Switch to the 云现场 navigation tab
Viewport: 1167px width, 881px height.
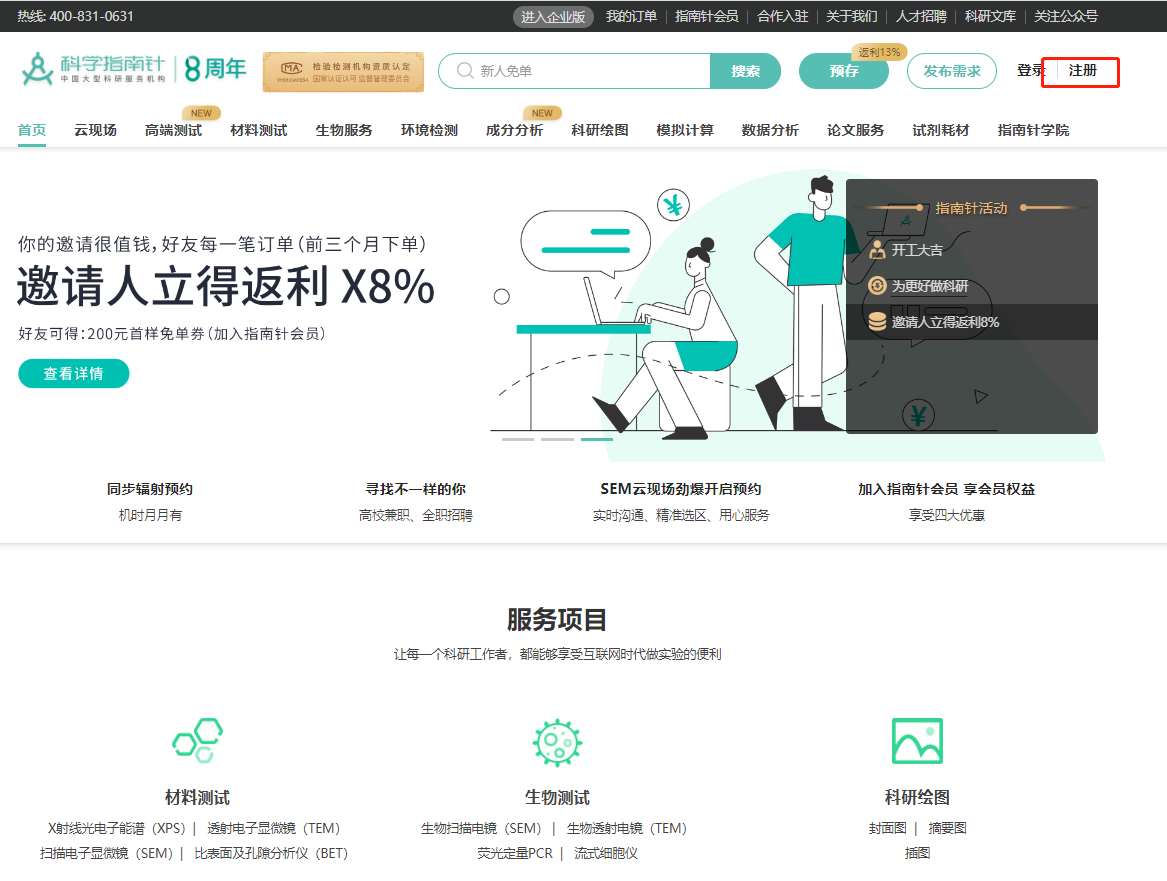[95, 129]
